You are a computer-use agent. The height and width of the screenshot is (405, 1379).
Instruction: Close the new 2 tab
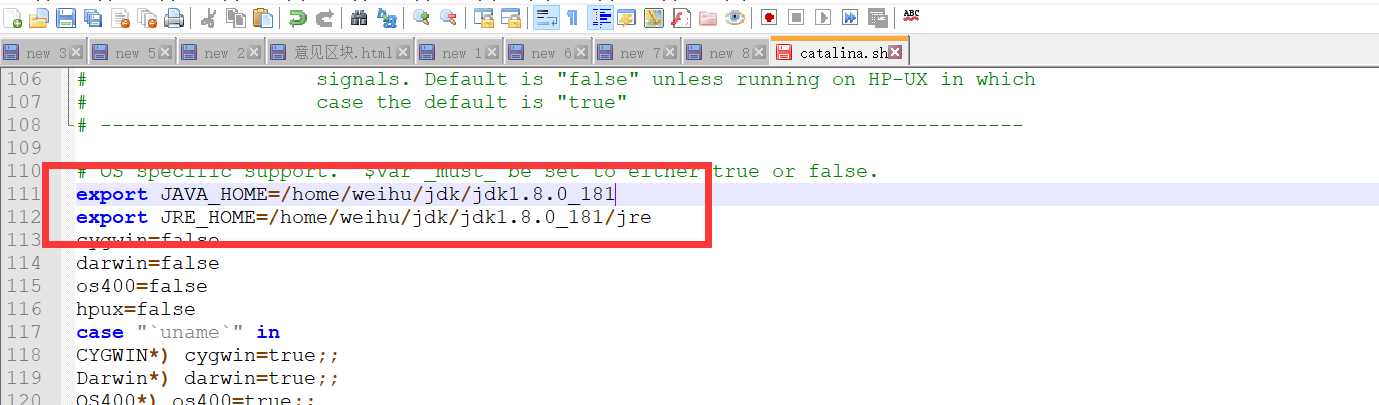pos(254,53)
